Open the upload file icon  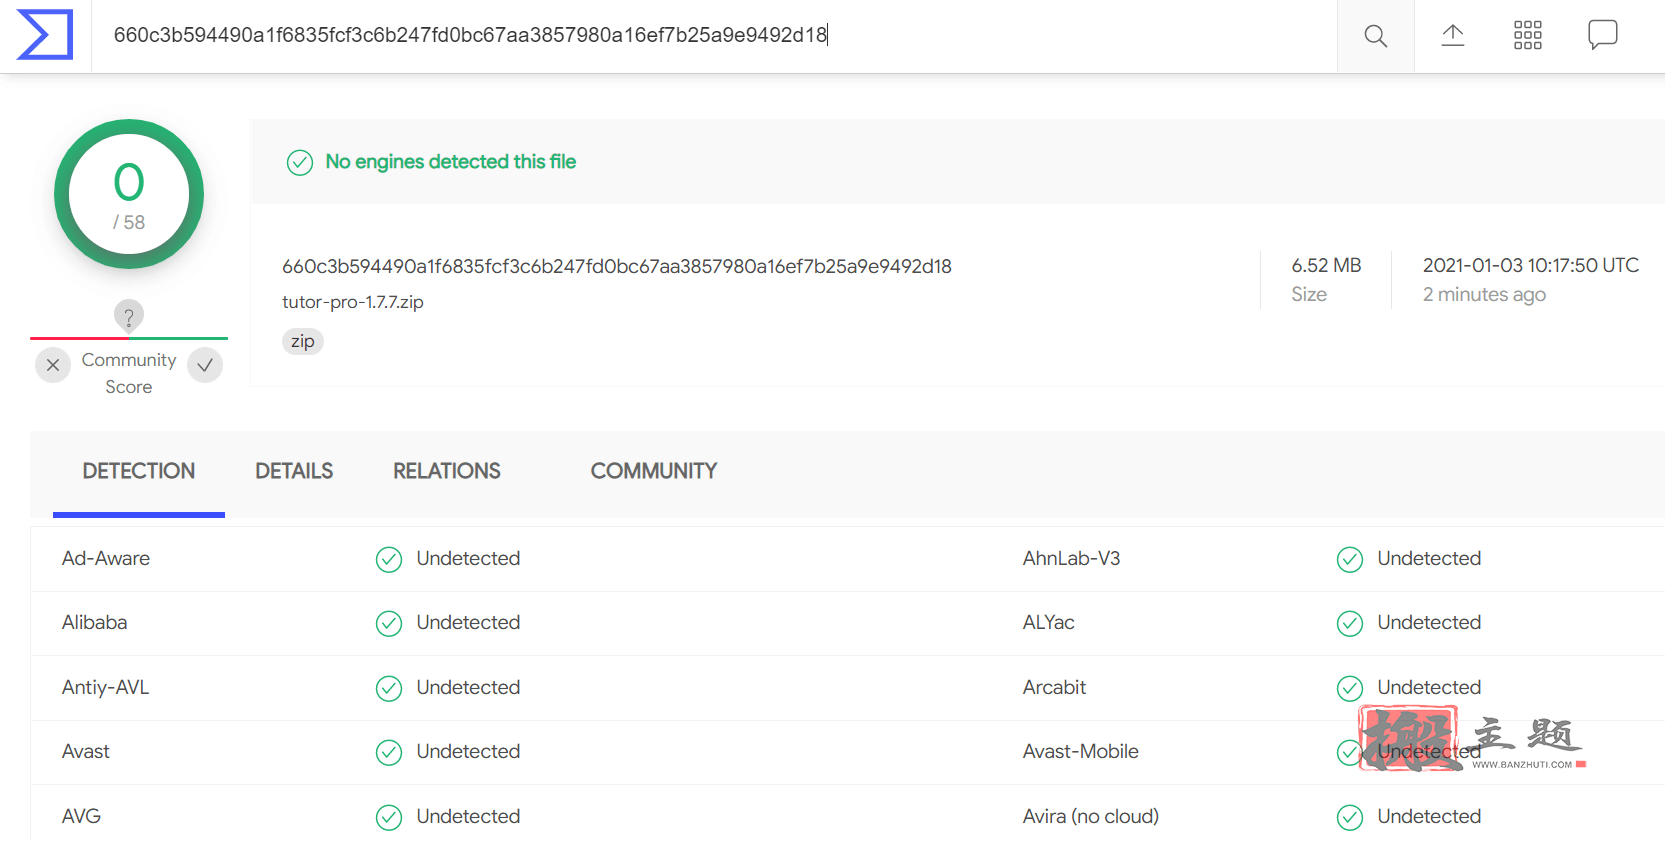pyautogui.click(x=1453, y=35)
